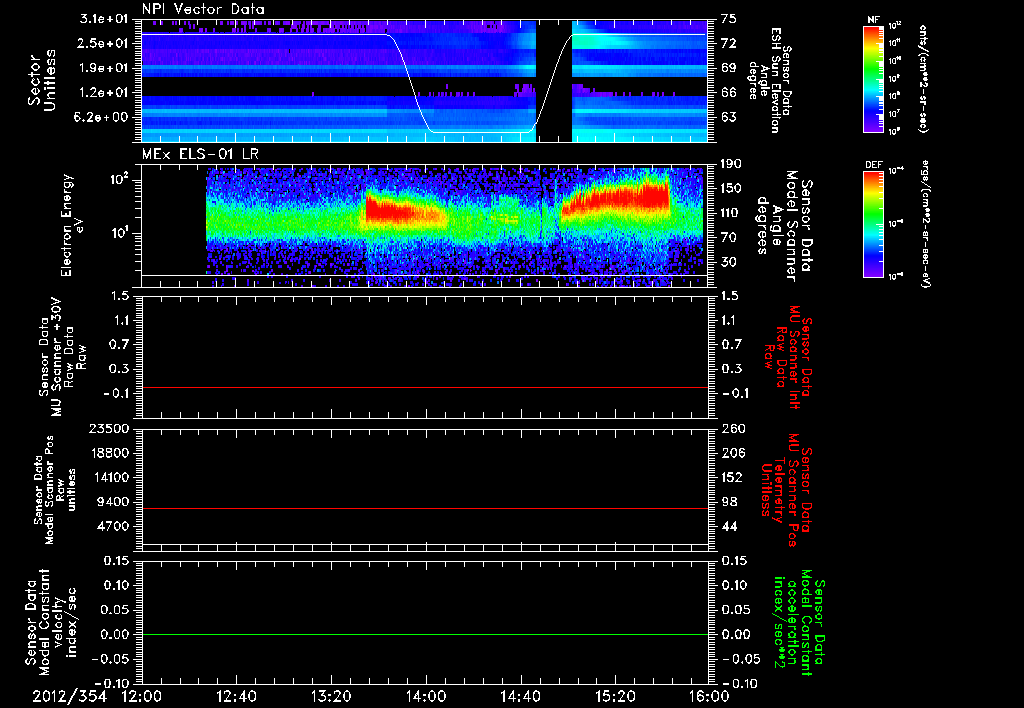Click the 75 degree elevation tick
This screenshot has height=708, width=1024.
729,19
